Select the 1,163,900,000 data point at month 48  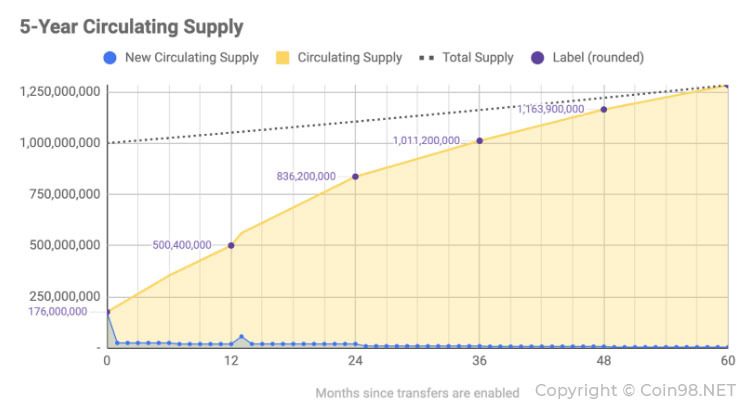pos(604,110)
